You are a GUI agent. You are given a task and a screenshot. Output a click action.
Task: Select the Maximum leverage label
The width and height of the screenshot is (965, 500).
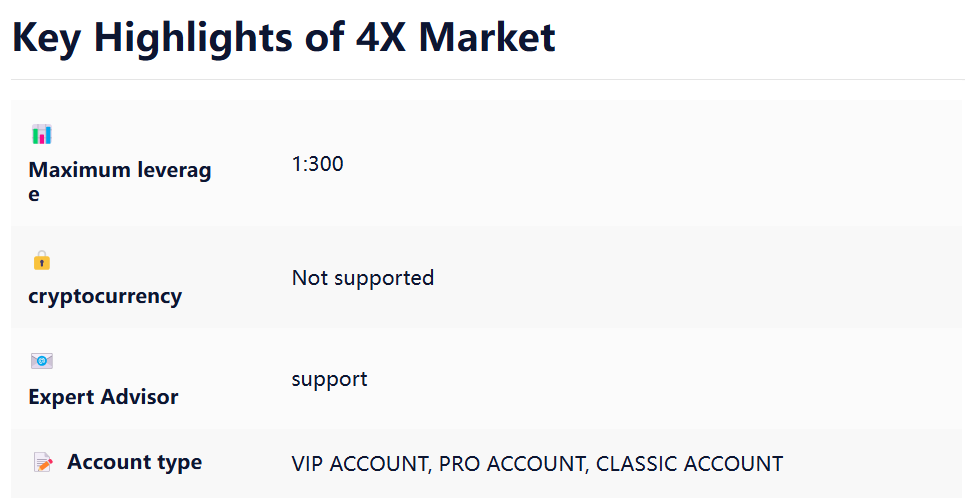point(120,182)
